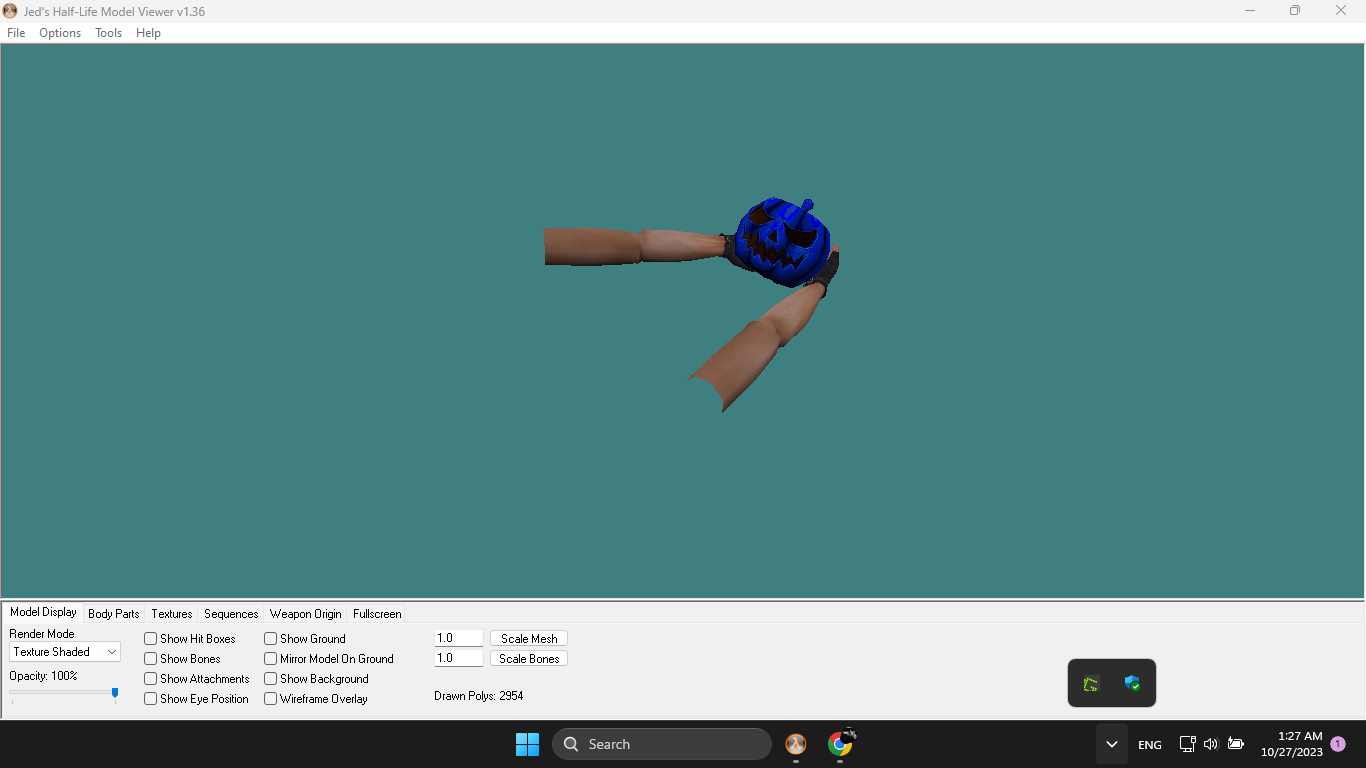1366x768 pixels.
Task: Switch to the Sequences tab
Action: [x=231, y=614]
